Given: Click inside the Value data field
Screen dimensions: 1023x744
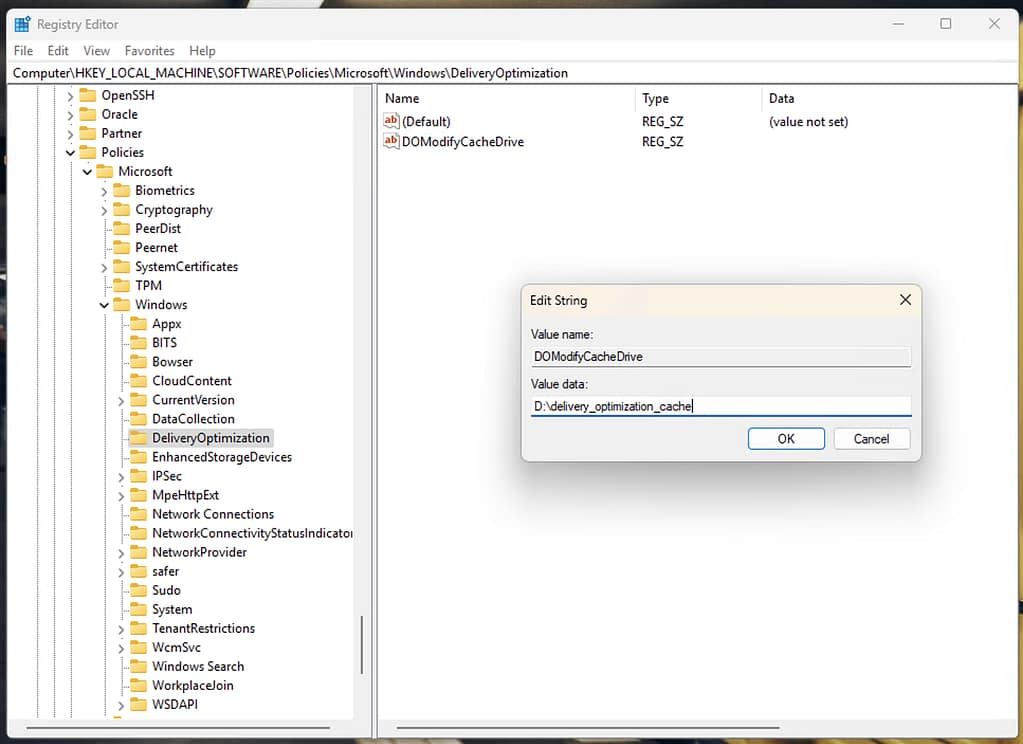Looking at the screenshot, I should pos(720,406).
